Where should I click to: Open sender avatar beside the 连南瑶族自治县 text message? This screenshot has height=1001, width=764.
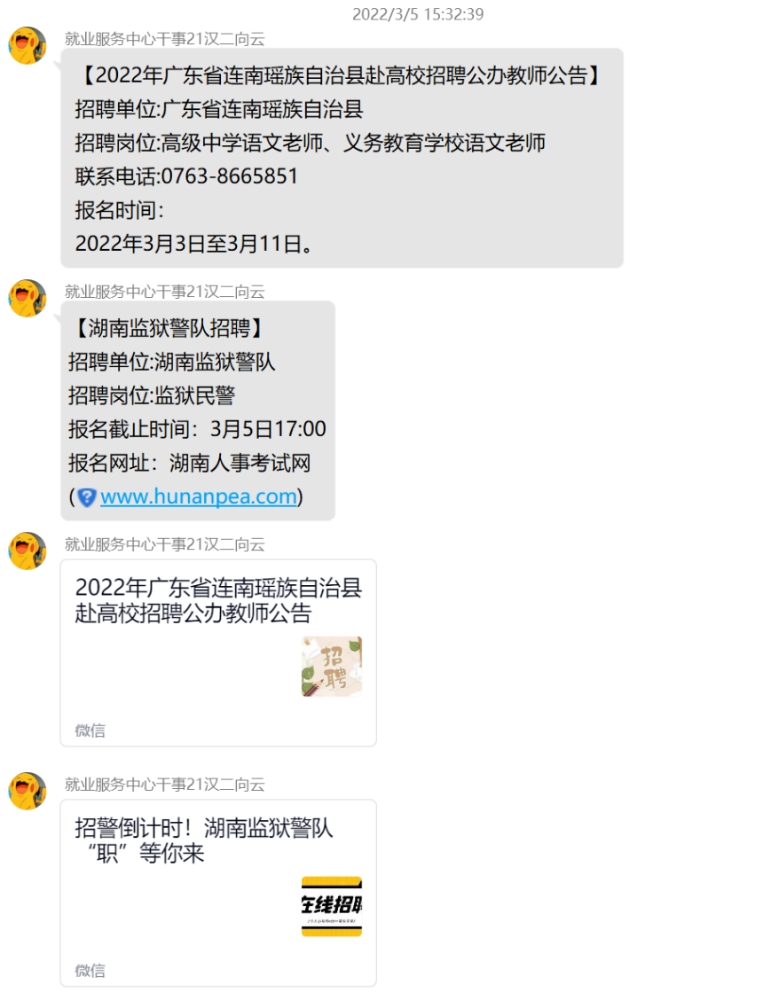[27, 45]
